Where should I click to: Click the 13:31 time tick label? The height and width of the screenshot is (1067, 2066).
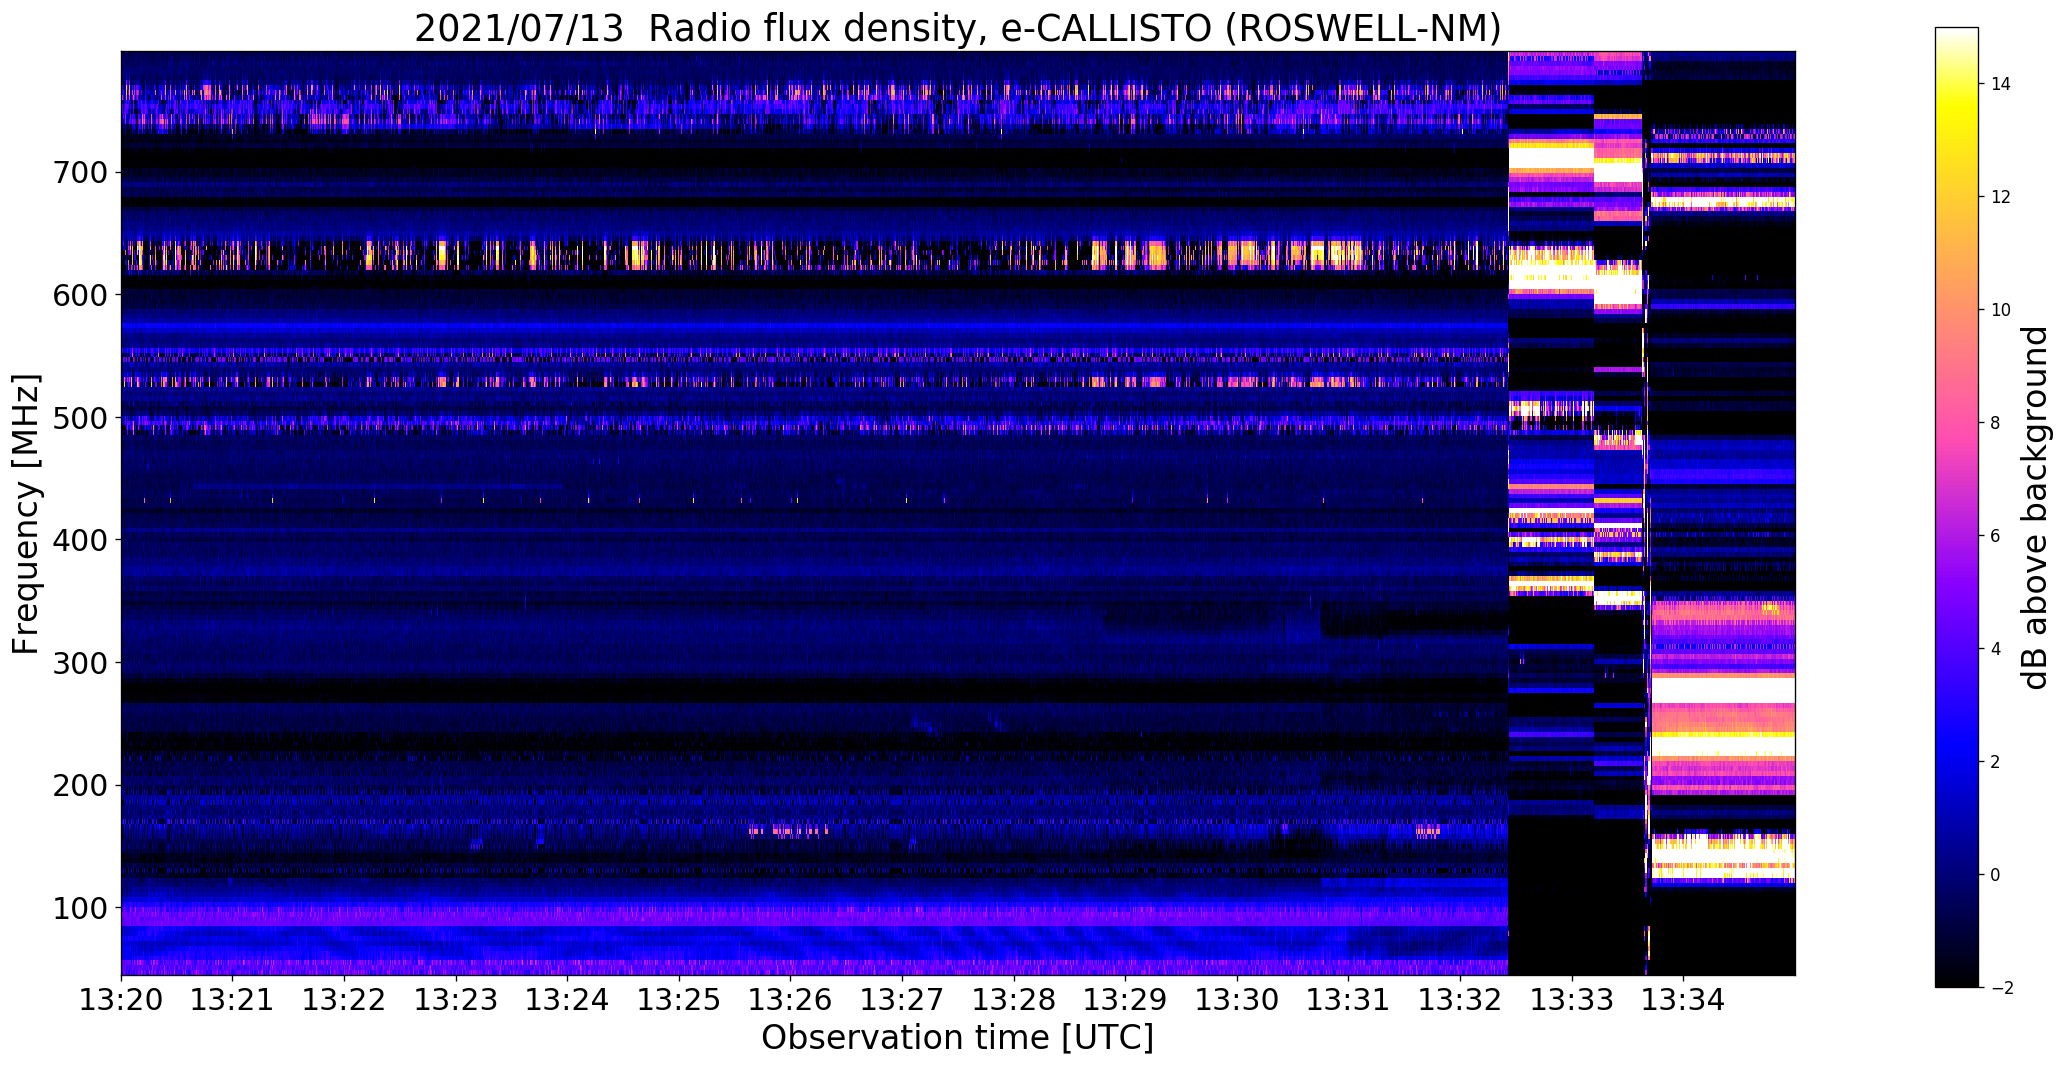tap(1348, 998)
